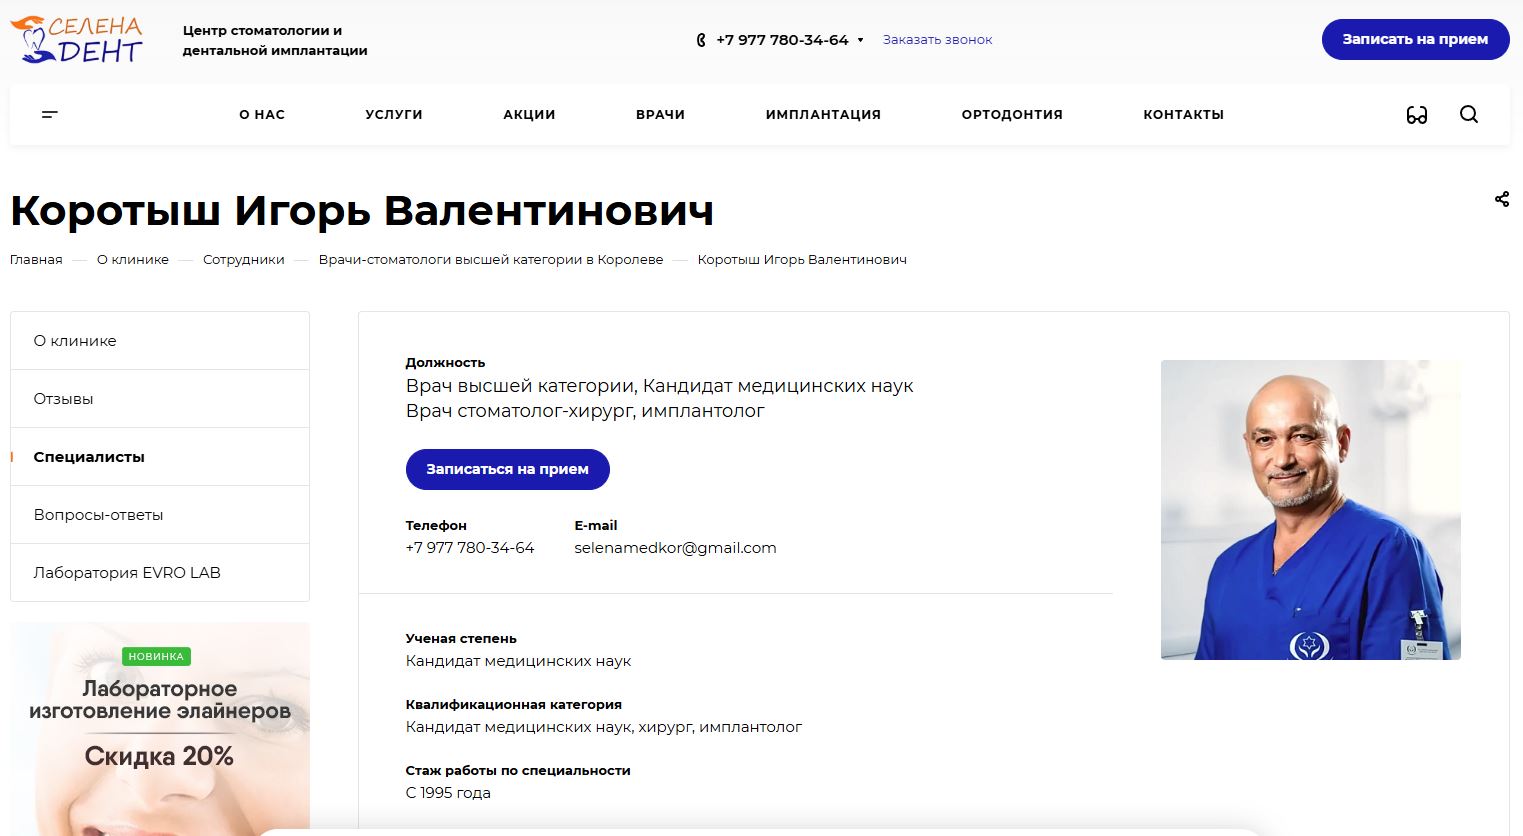Go to АКЦИИ menu item
1523x836 pixels.
coord(529,114)
